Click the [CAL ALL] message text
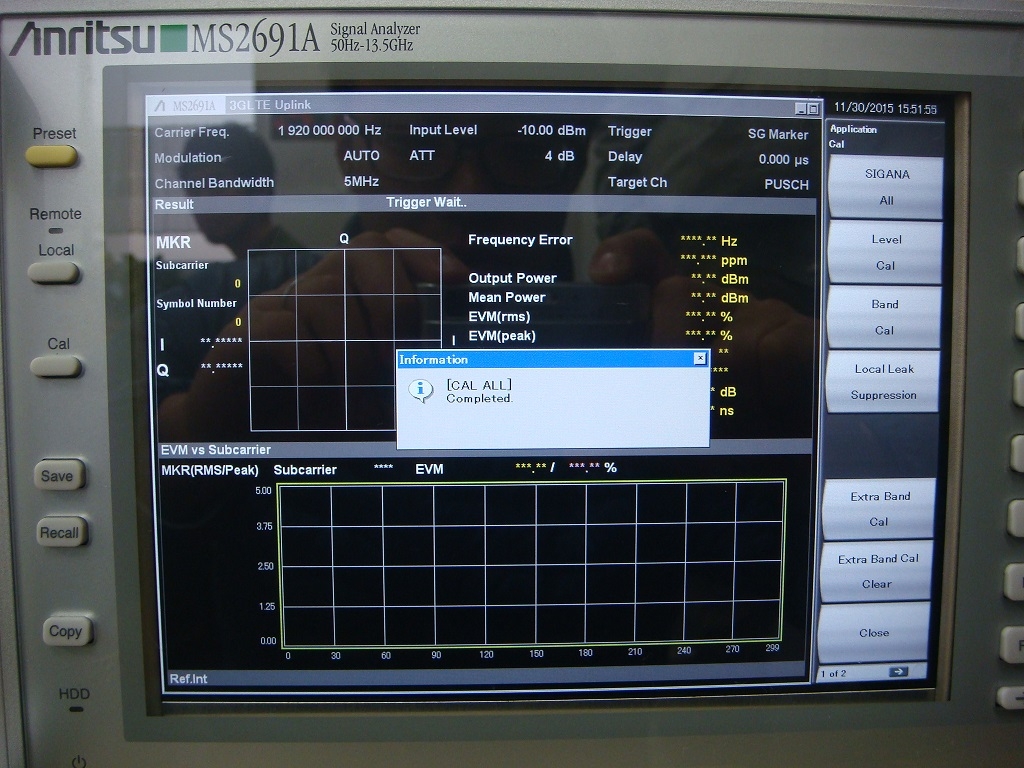Viewport: 1024px width, 768px height. pos(479,385)
